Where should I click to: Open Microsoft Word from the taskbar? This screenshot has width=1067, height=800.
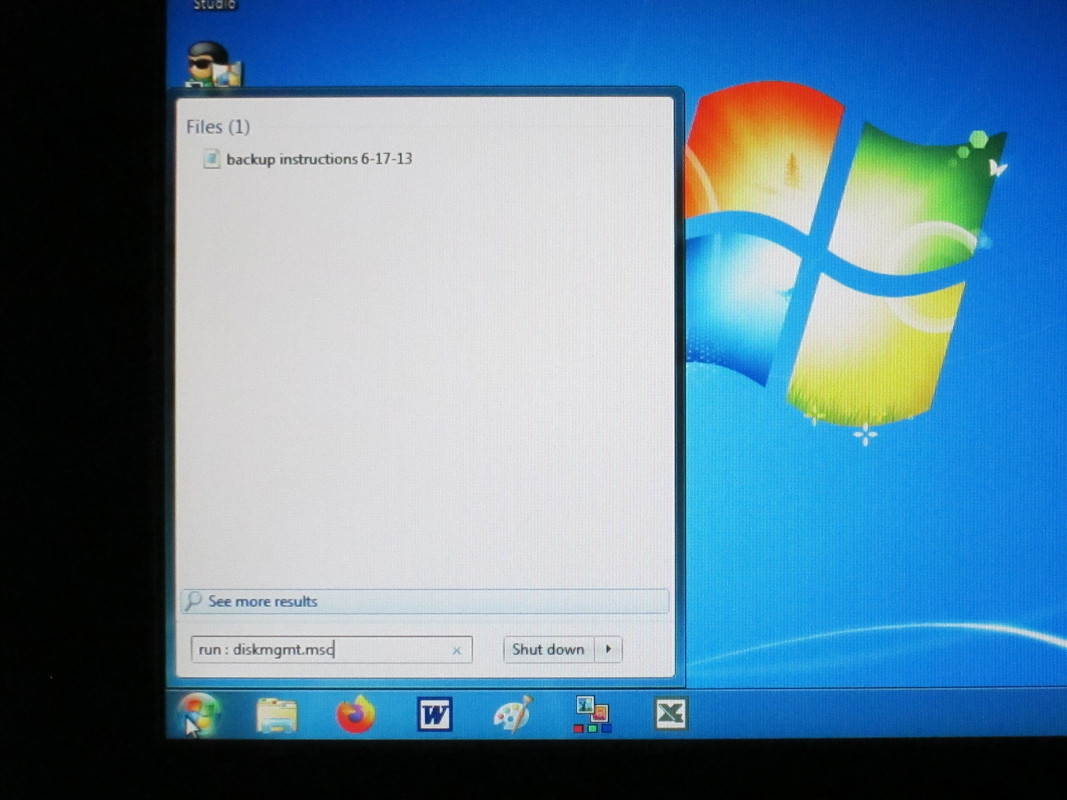(x=434, y=714)
